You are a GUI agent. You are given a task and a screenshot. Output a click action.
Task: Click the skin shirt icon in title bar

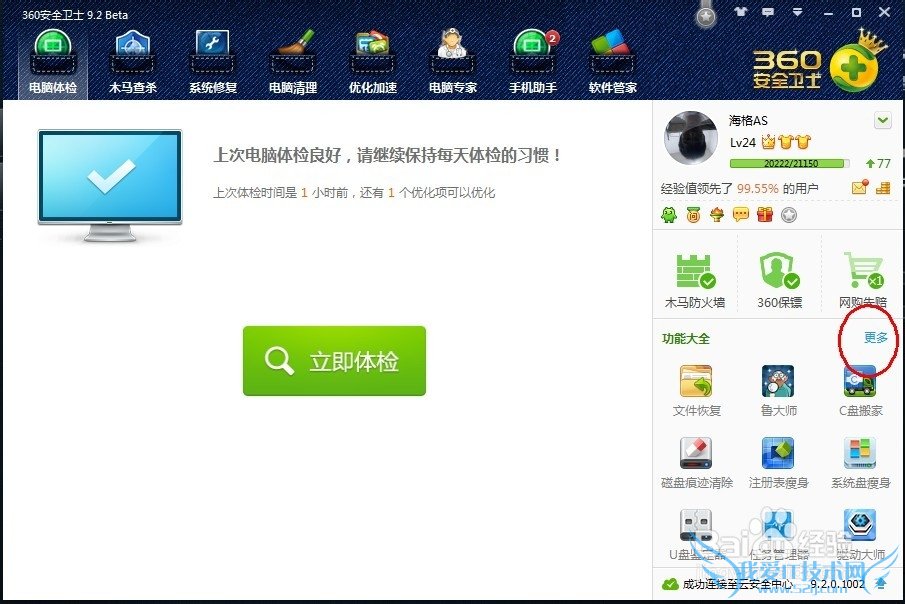coord(741,12)
